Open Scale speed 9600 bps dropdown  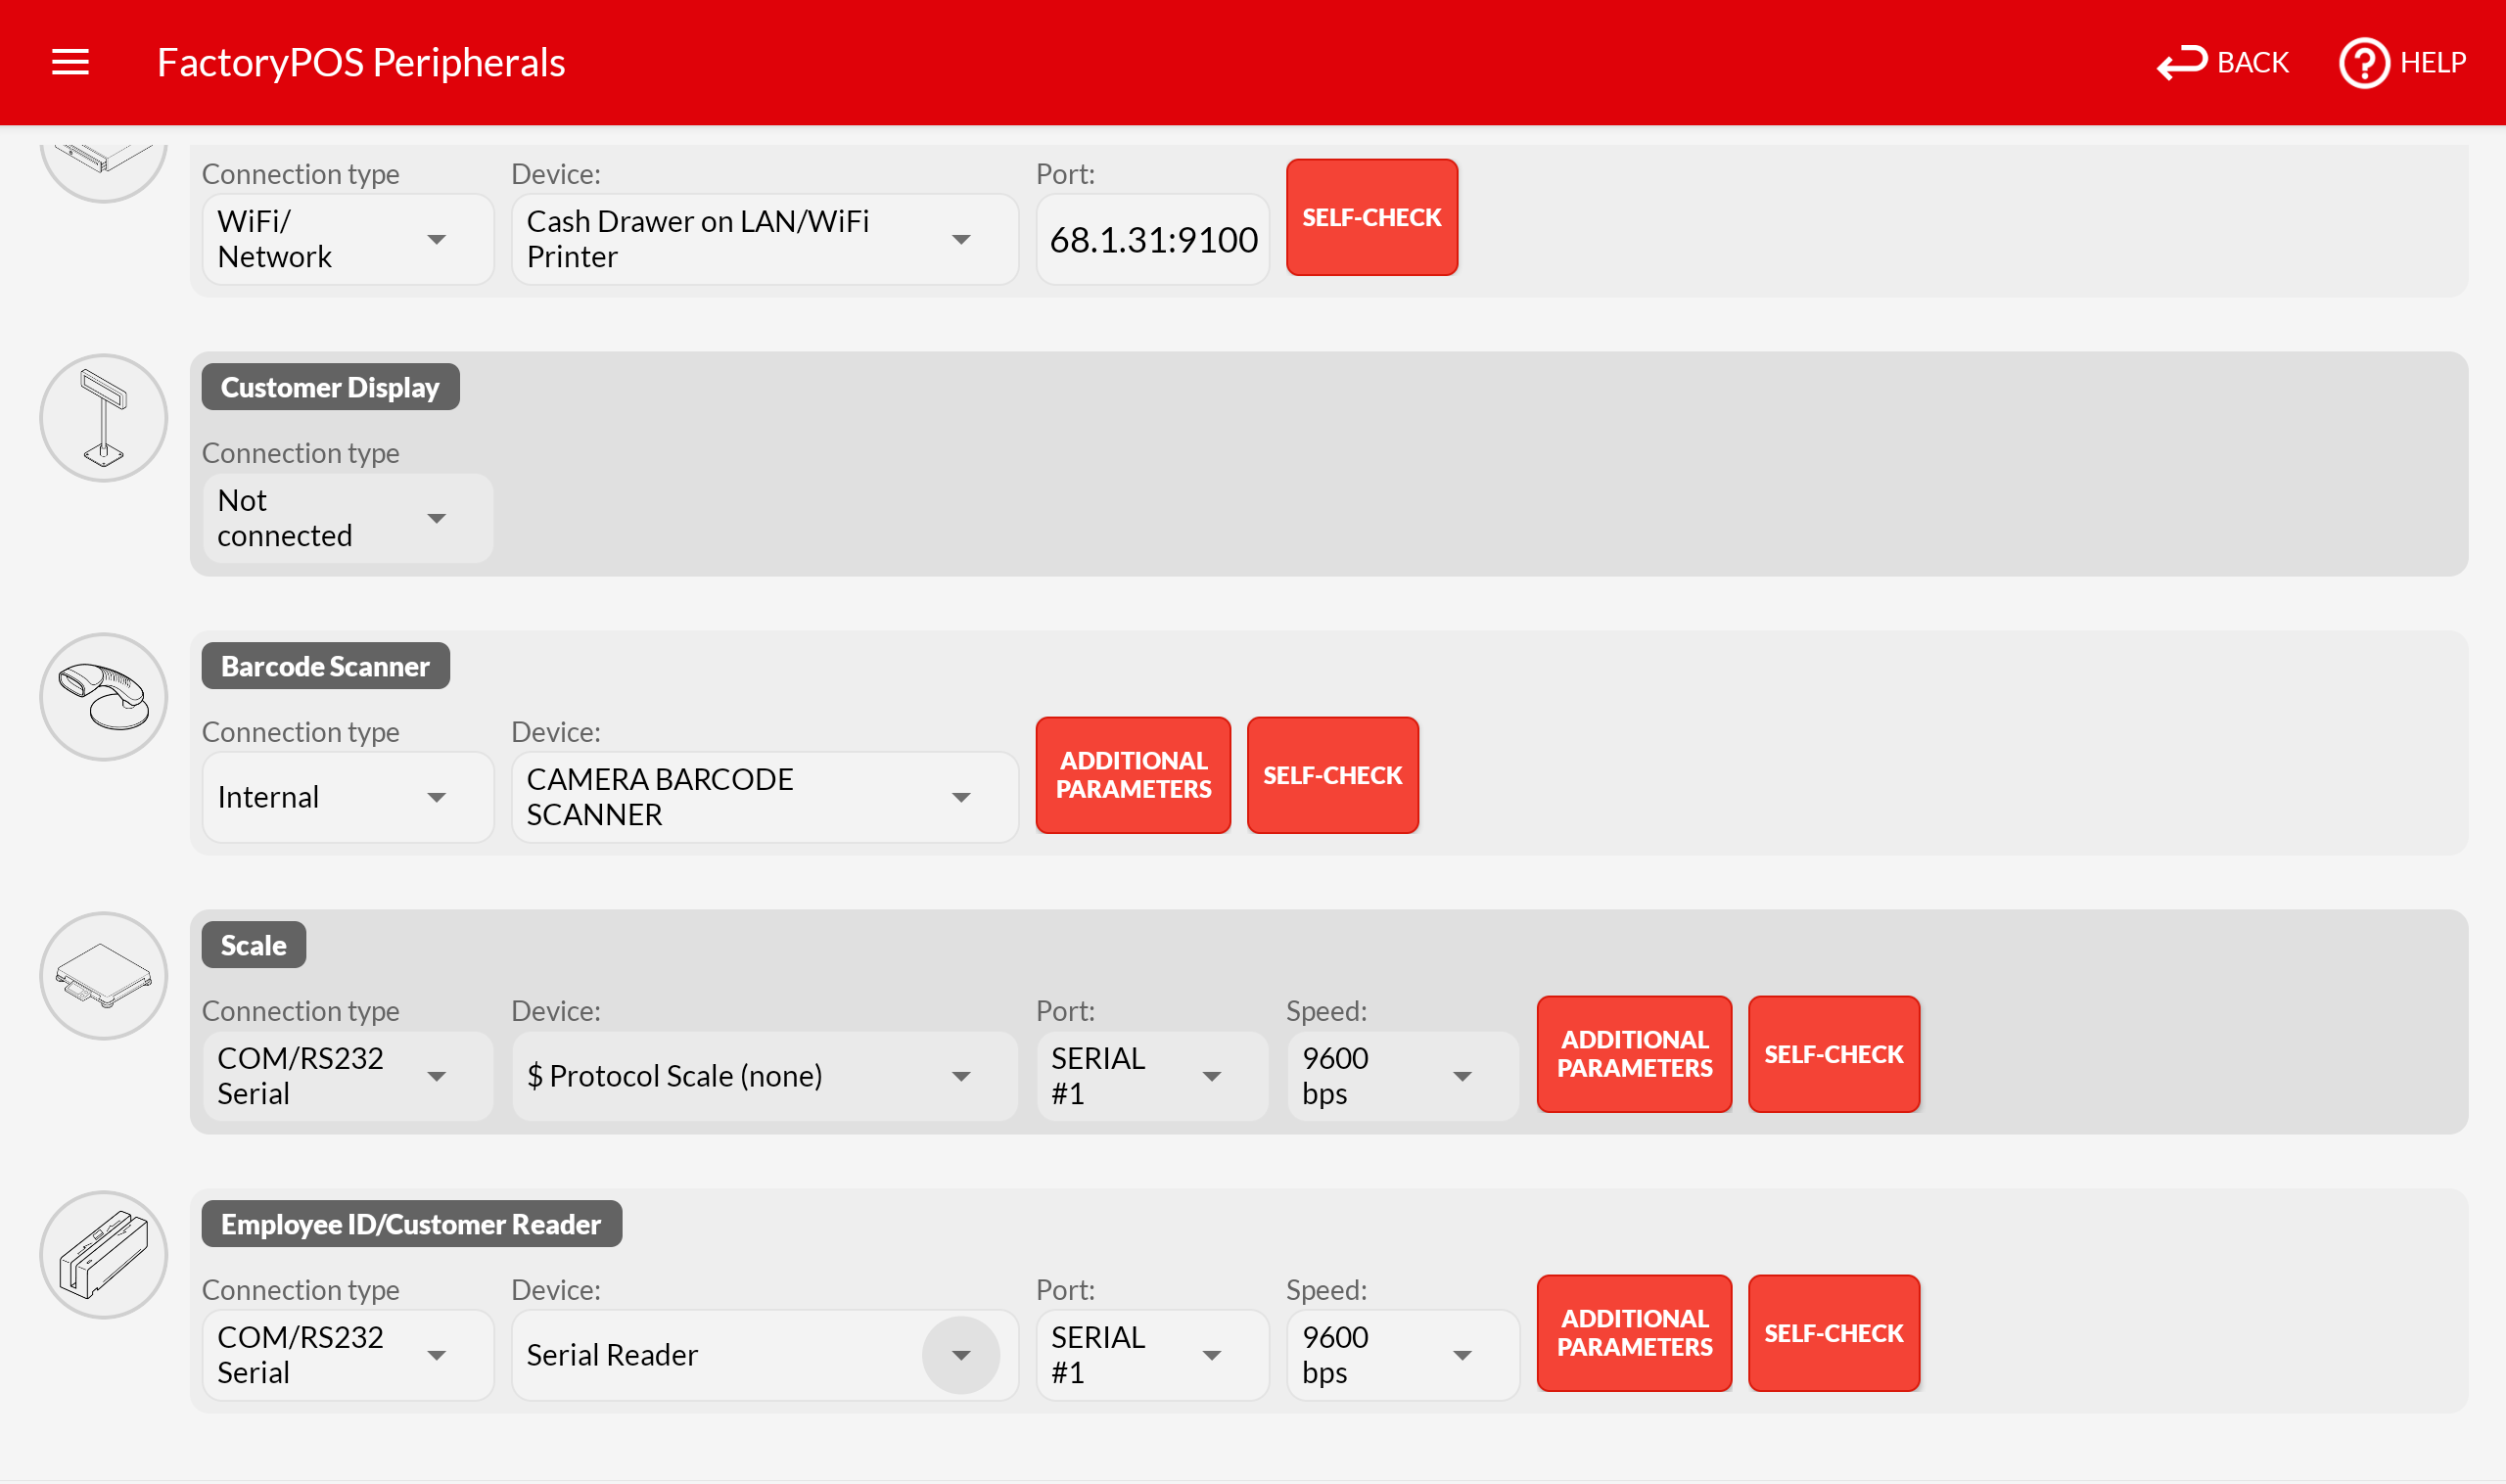1401,1076
